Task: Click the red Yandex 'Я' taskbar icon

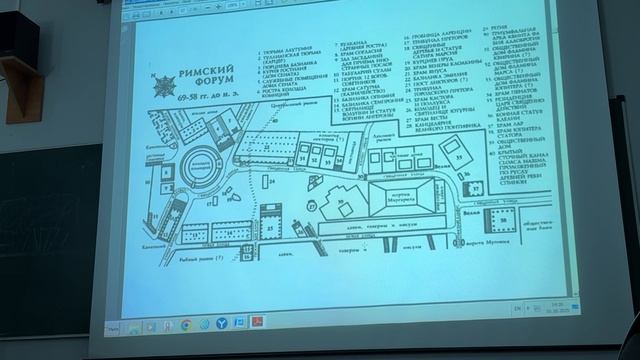Action: pyautogui.click(x=168, y=326)
